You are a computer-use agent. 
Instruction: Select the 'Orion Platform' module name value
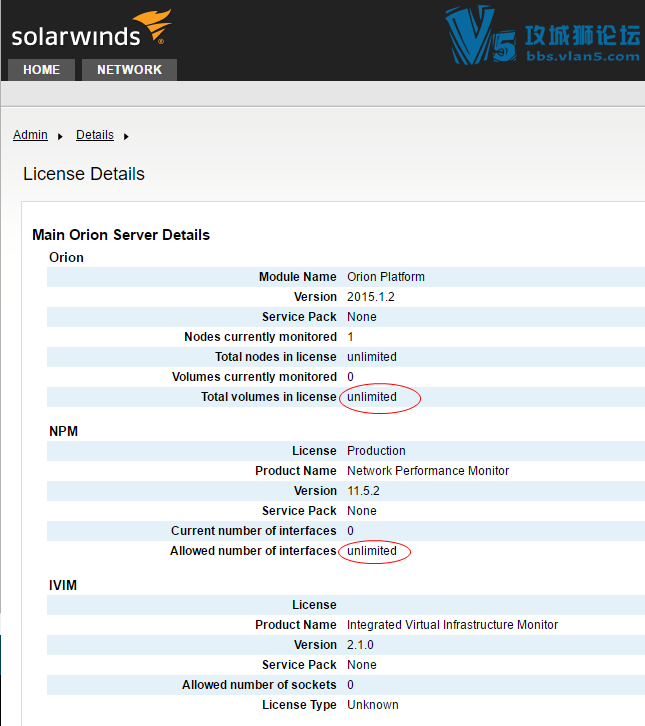[386, 277]
